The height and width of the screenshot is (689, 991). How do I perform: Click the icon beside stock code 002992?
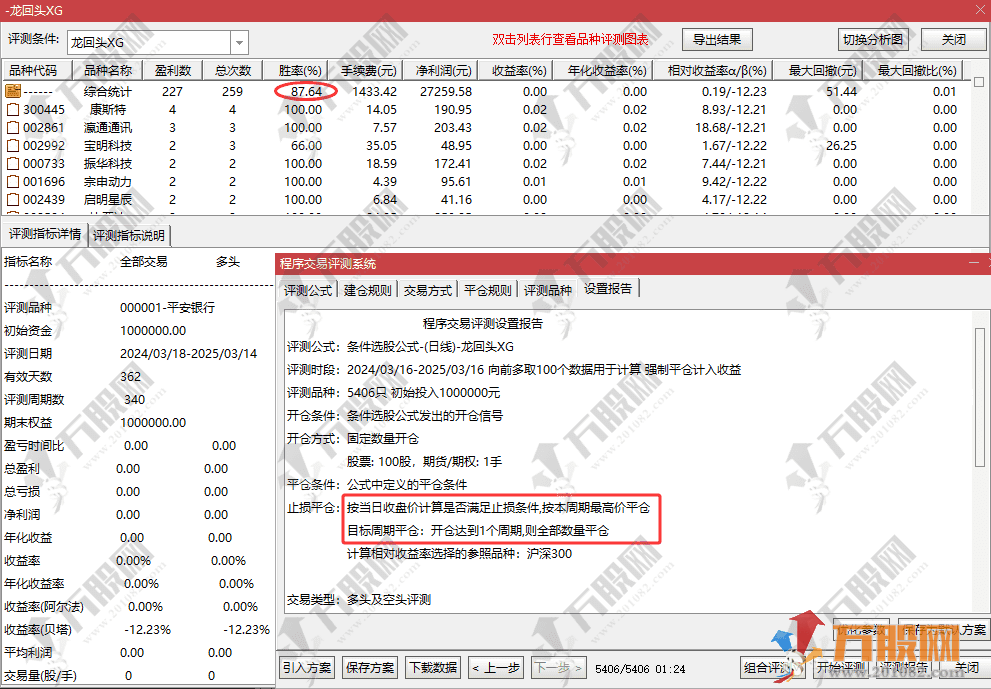pyautogui.click(x=13, y=145)
